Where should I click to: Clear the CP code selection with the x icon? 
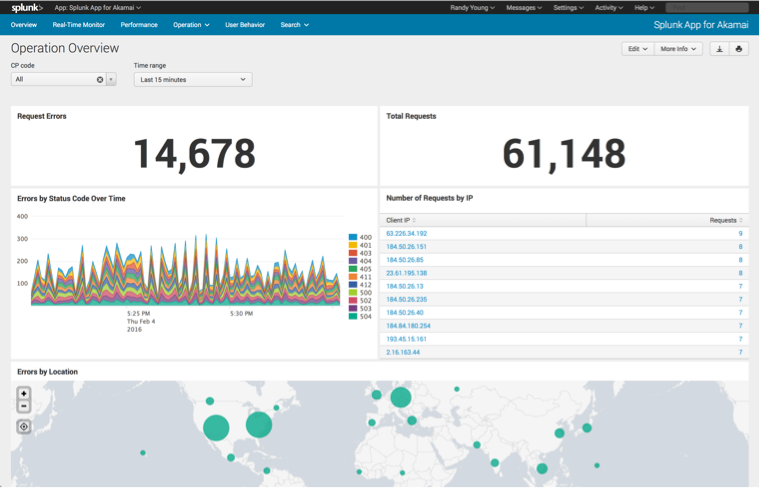[100, 79]
